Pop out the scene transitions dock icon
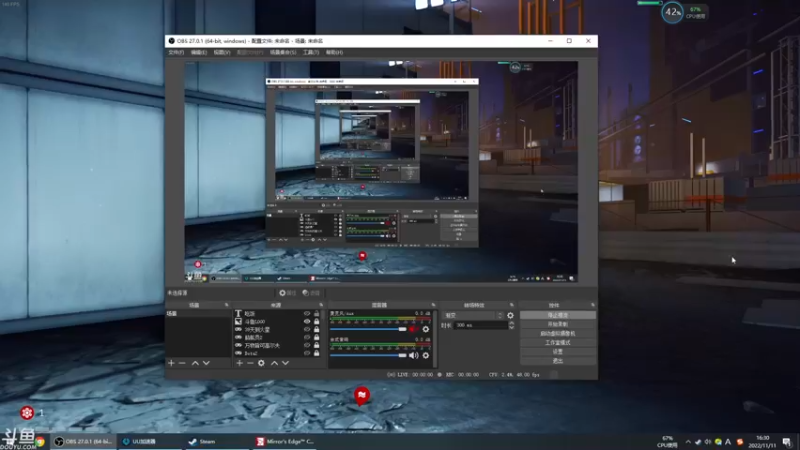This screenshot has width=800, height=450. point(512,305)
